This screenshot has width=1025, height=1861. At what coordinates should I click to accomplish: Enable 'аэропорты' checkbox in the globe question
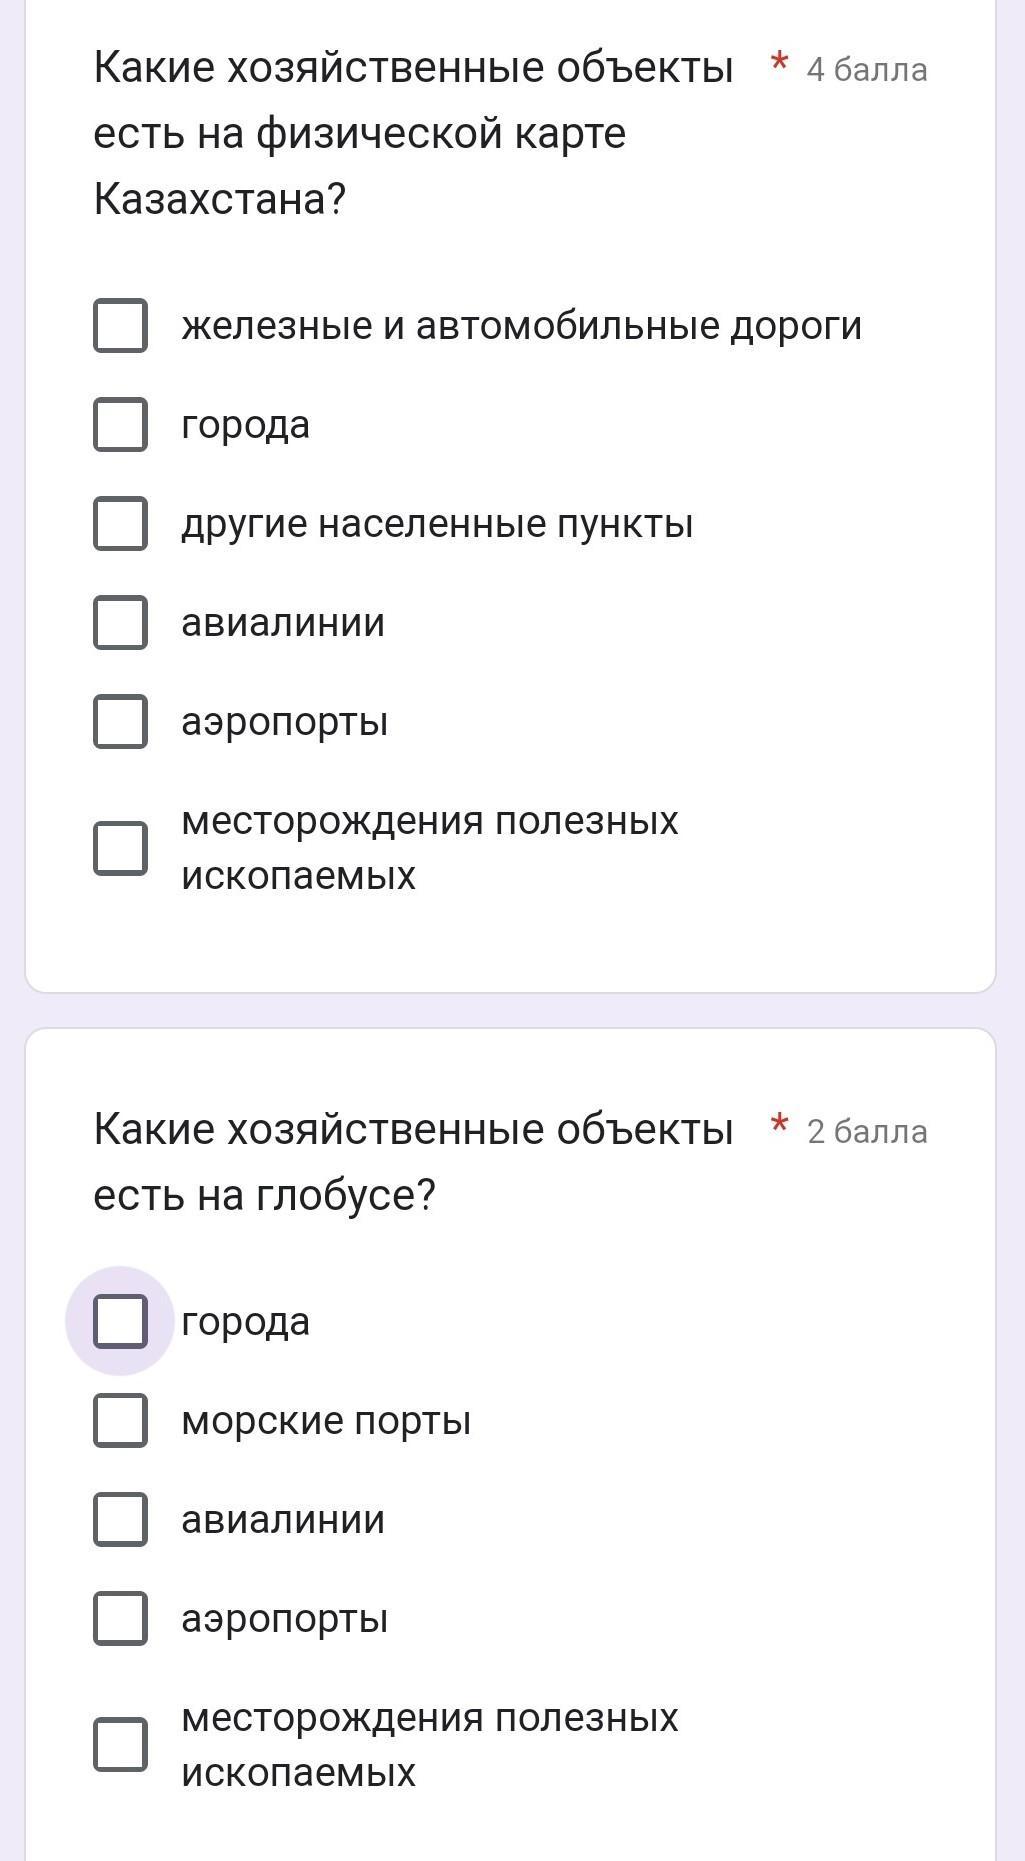(x=120, y=1618)
